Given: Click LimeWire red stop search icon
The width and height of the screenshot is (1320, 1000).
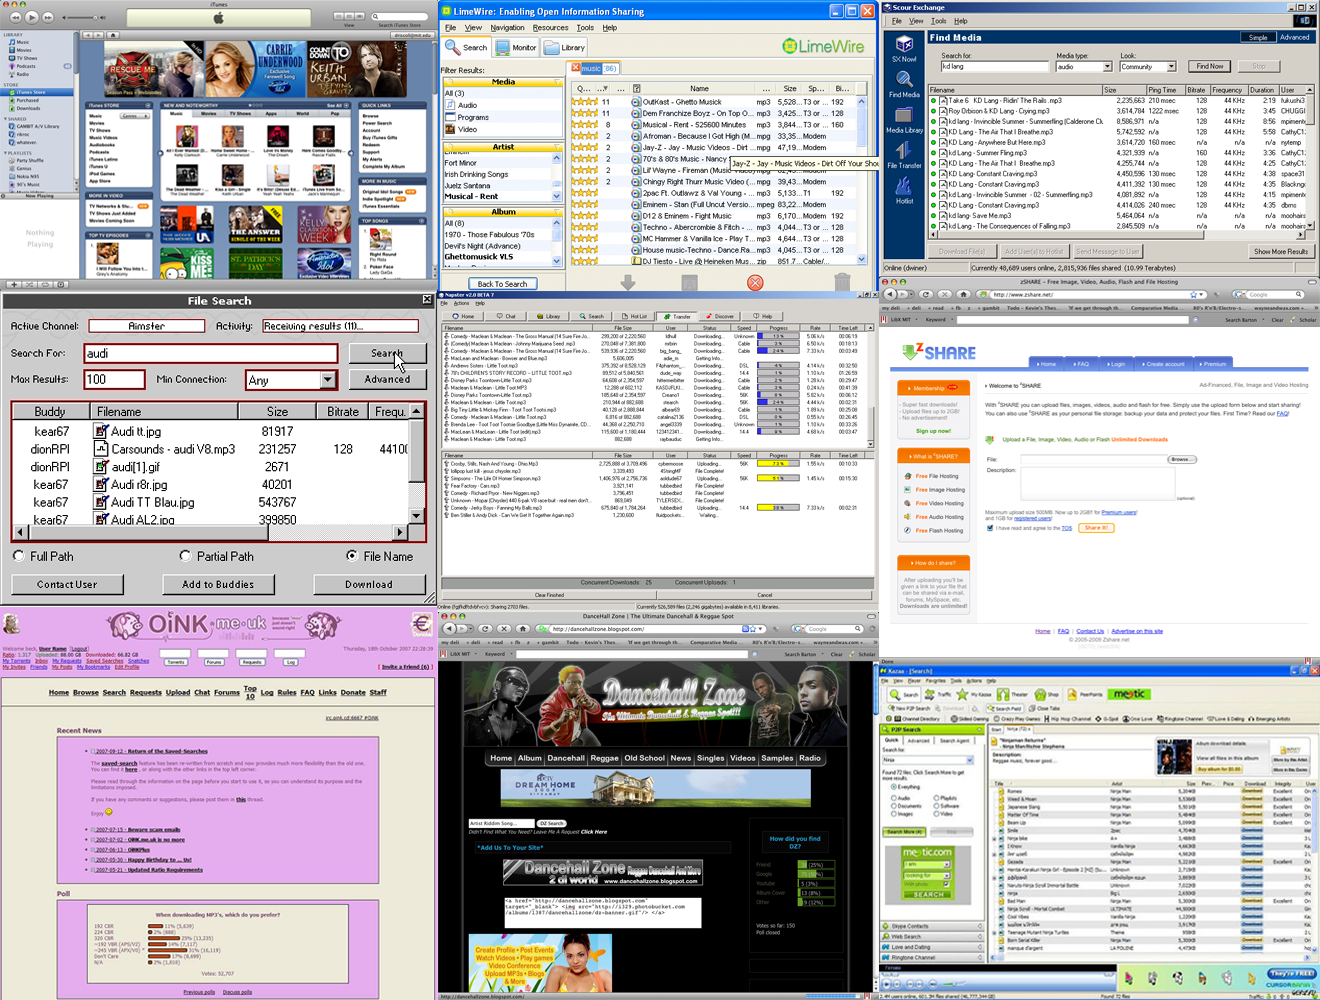Looking at the screenshot, I should pos(755,283).
